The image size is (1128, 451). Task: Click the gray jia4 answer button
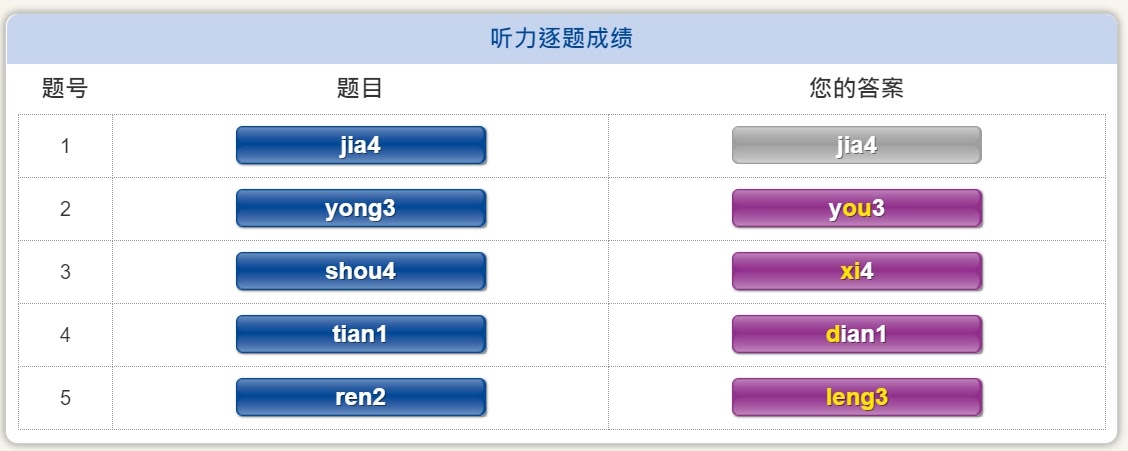point(857,145)
